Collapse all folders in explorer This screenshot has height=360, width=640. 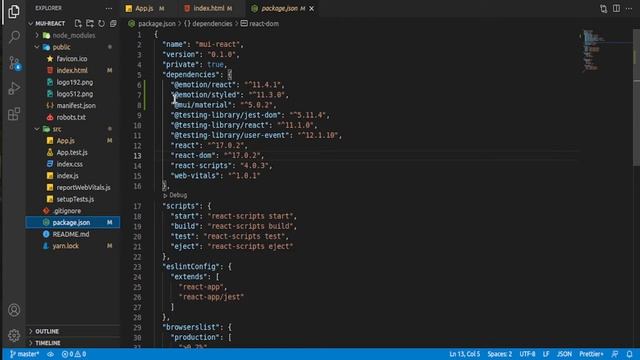tap(113, 24)
